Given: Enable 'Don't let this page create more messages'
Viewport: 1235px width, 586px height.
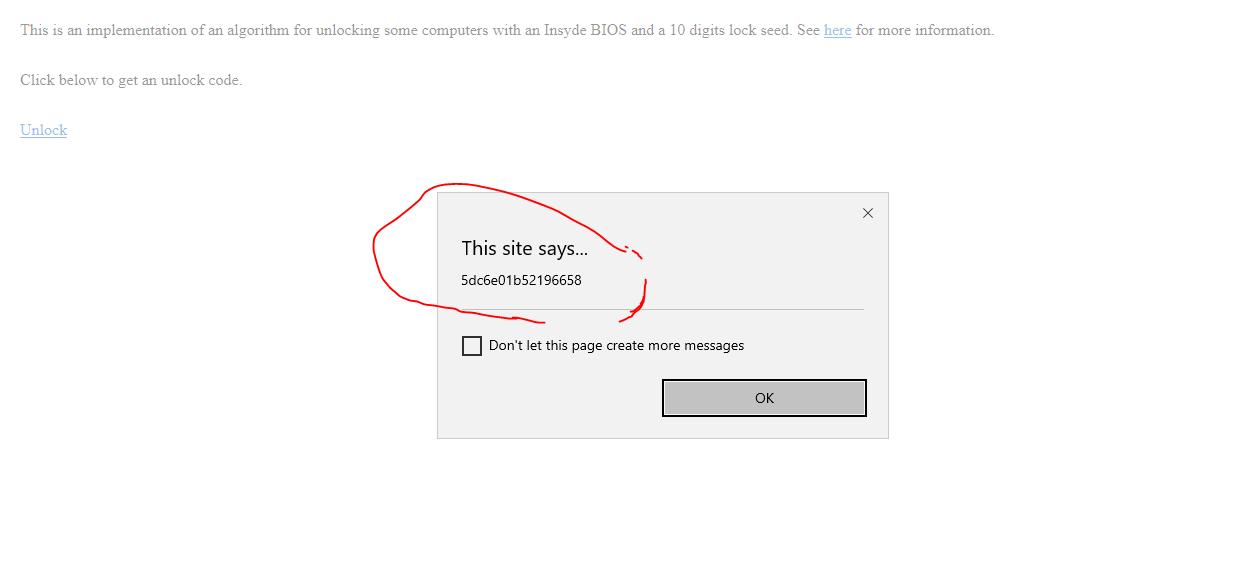Looking at the screenshot, I should click(471, 345).
